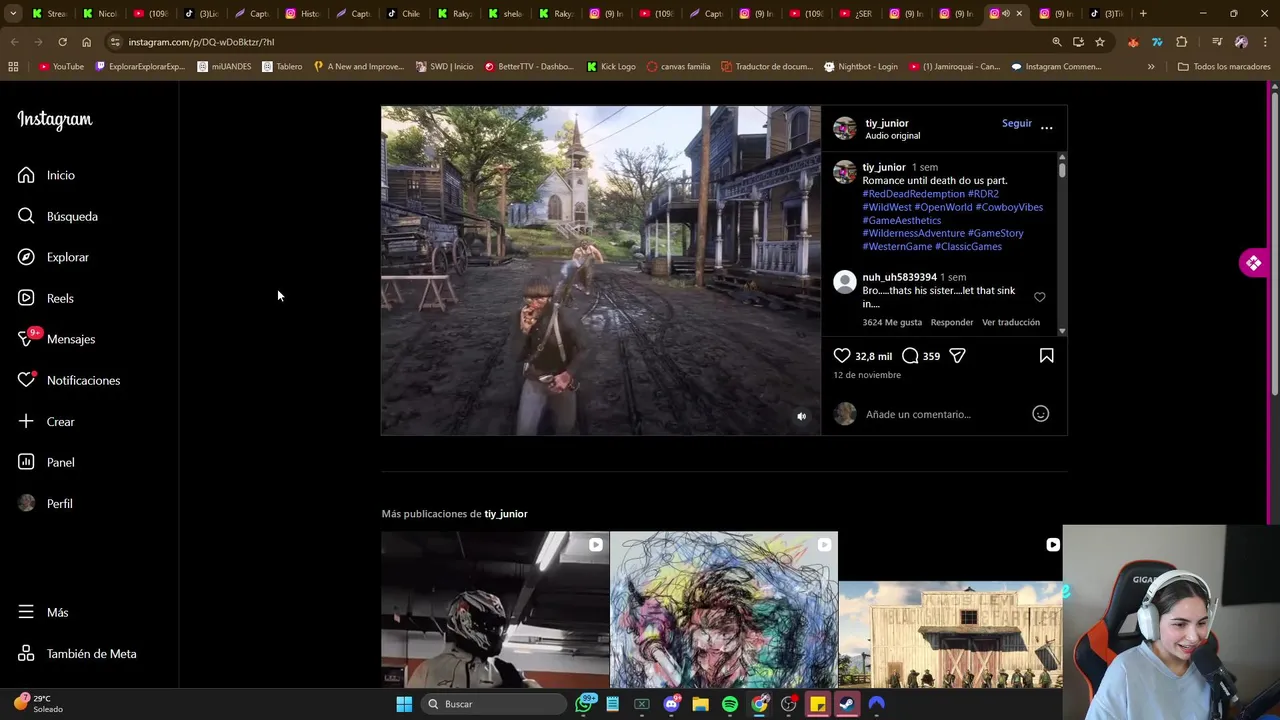Click hashtag #WesternGame
Viewport: 1280px width, 720px height.
pos(897,246)
